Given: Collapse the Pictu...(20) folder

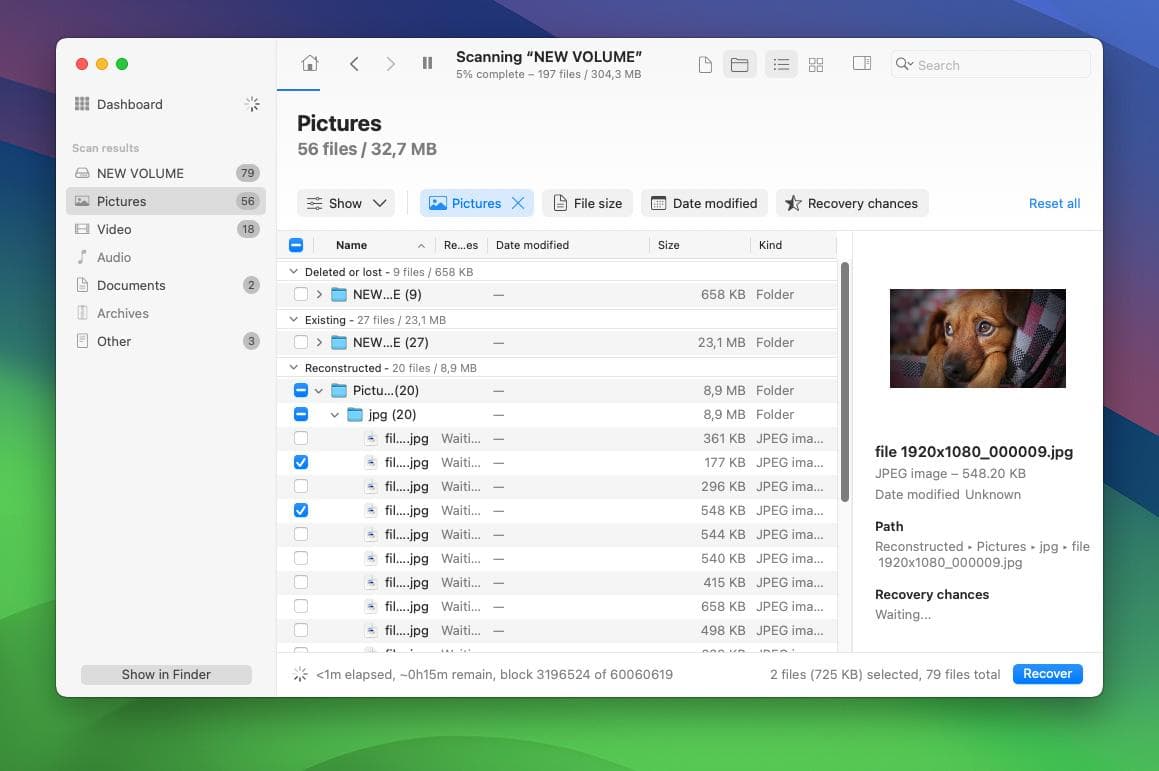Looking at the screenshot, I should [x=319, y=390].
